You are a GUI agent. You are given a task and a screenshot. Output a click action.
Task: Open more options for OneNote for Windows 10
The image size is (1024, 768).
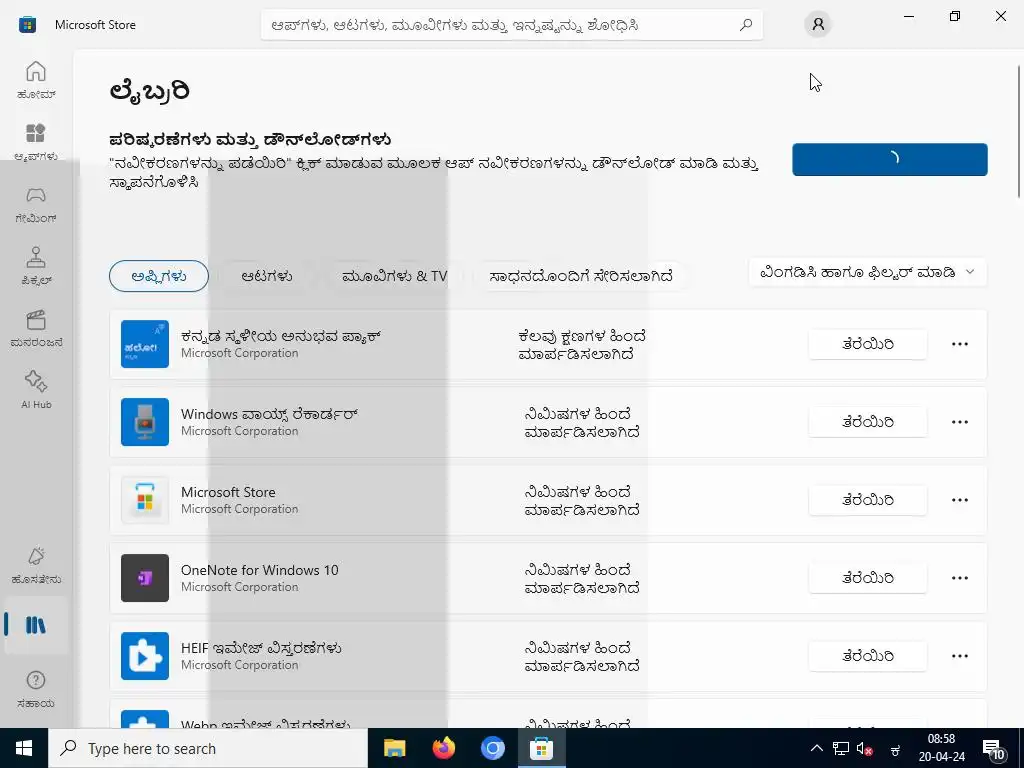tap(959, 578)
